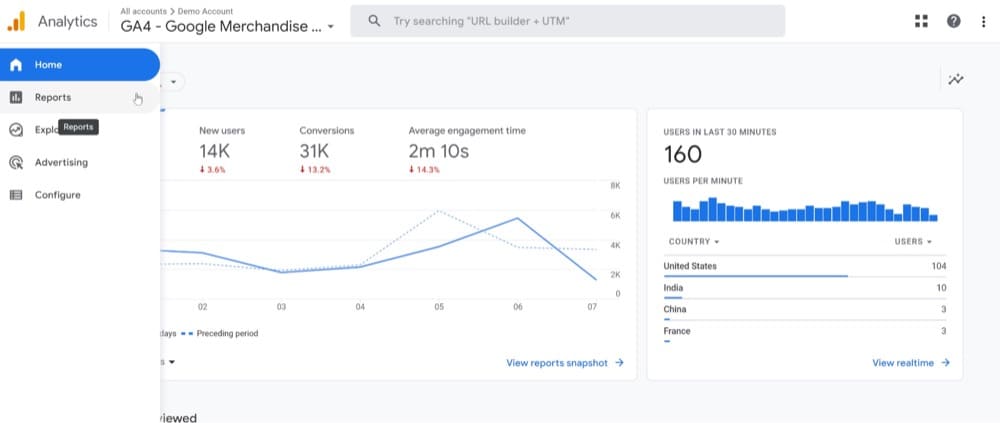Open the Google apps grid icon
The image size is (1000, 423).
921,21
